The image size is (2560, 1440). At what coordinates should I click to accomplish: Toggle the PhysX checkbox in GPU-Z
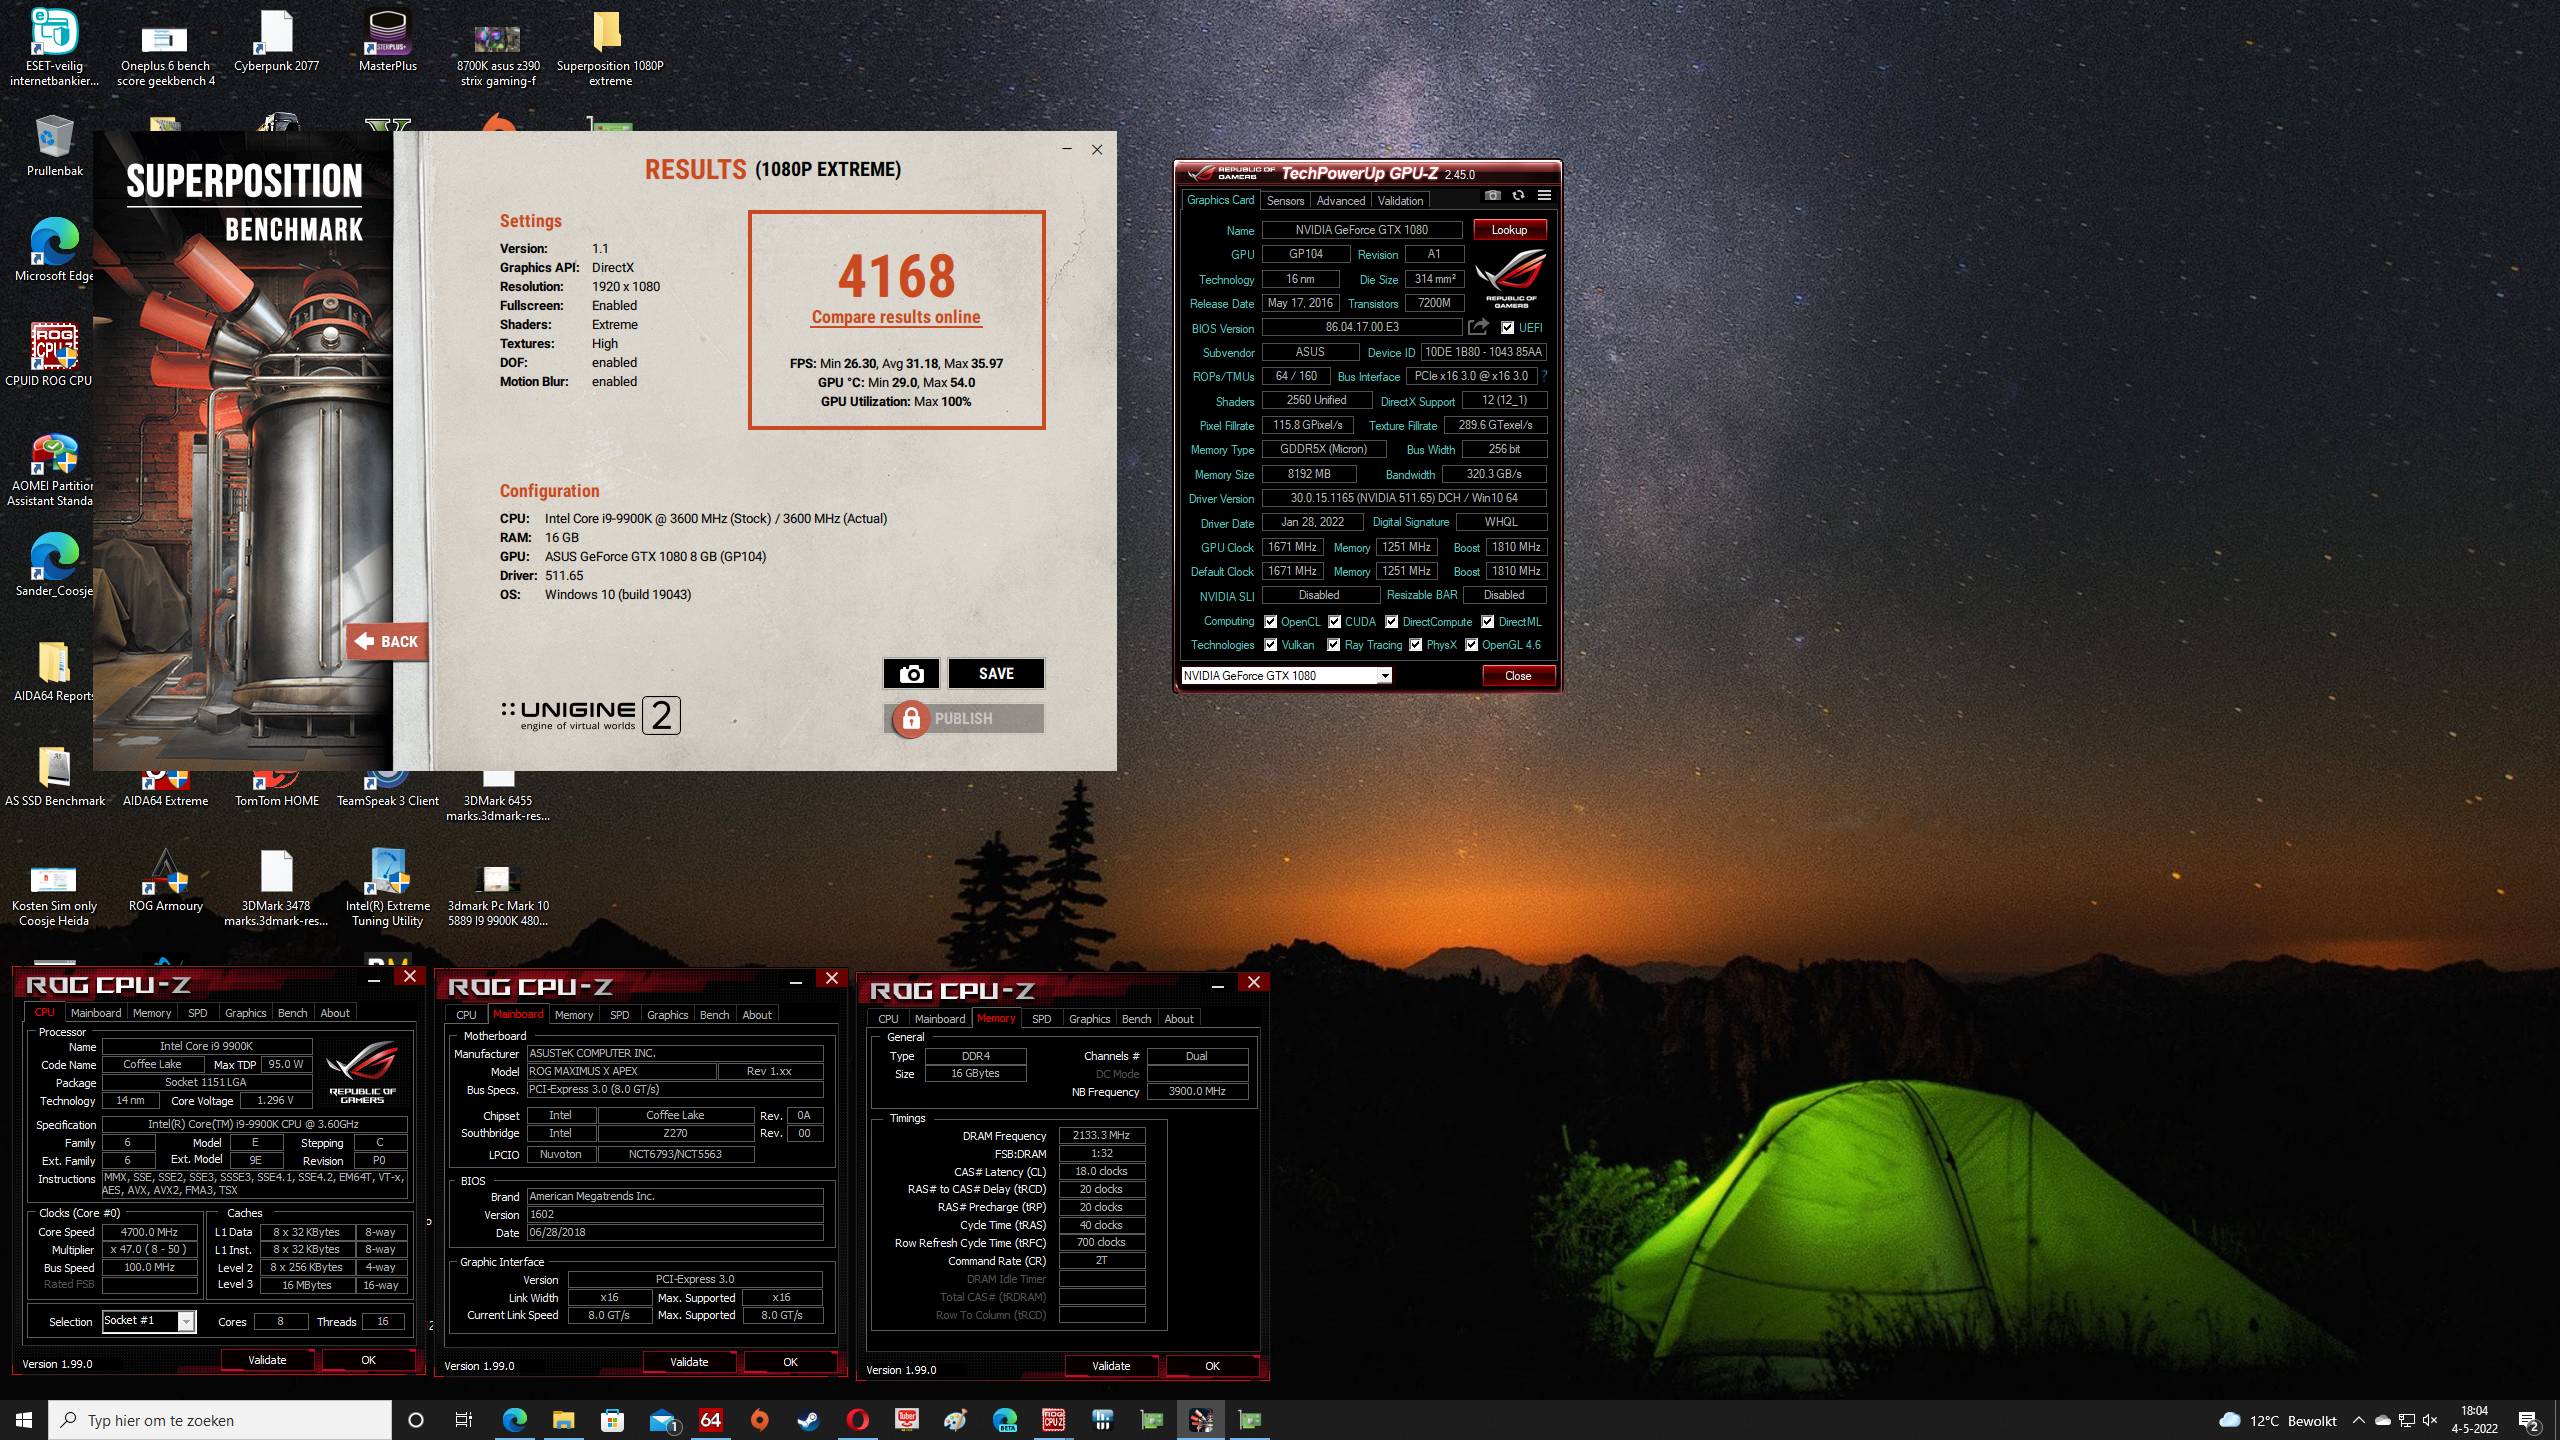[x=1416, y=645]
